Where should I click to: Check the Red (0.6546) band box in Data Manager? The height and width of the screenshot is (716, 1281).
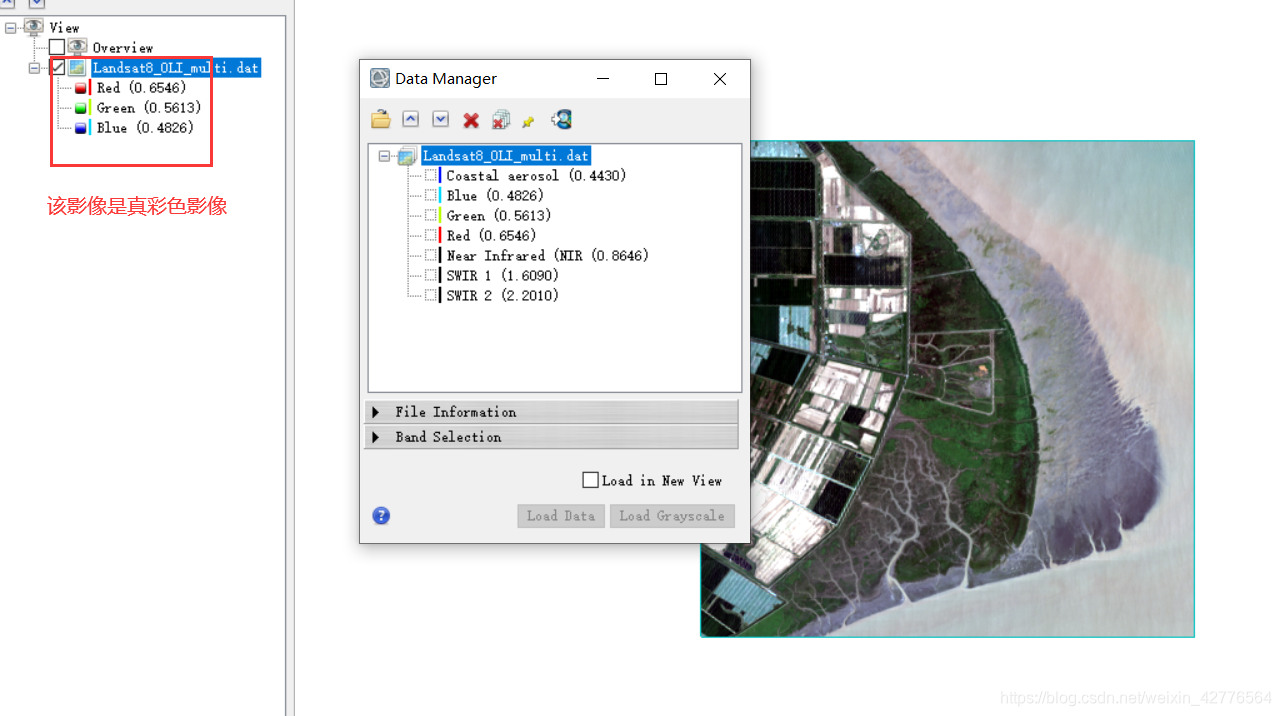click(x=431, y=235)
